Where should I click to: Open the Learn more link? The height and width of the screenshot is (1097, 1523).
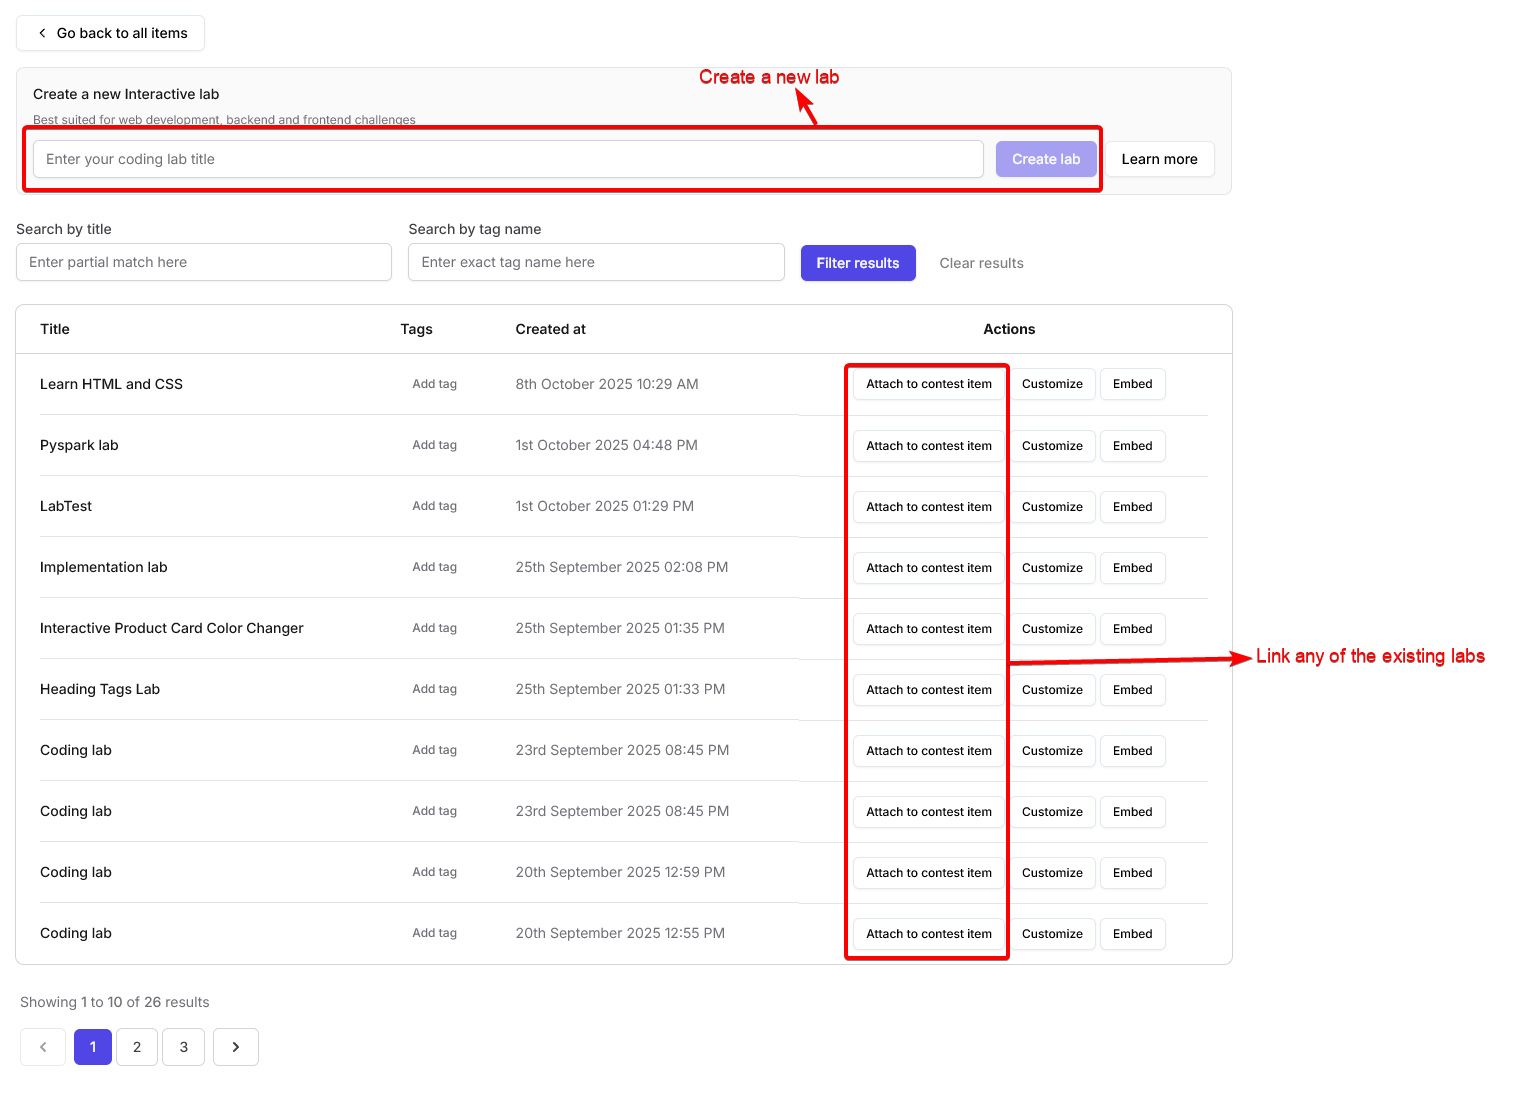click(x=1159, y=159)
